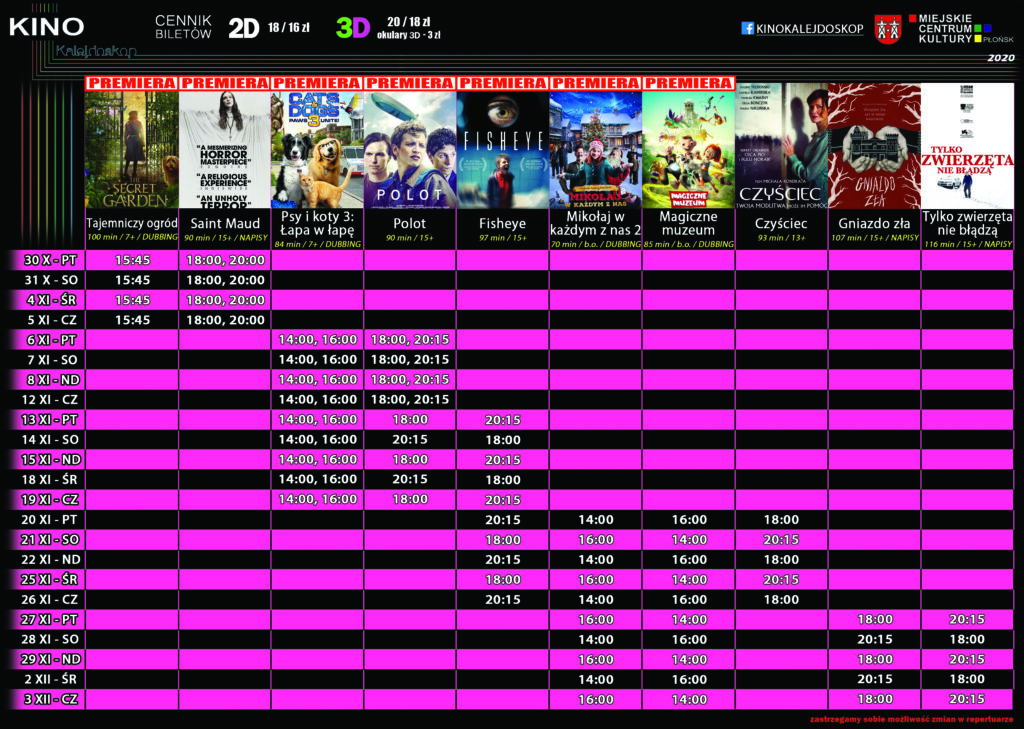Click the '14 XI - SO' date row label
This screenshot has height=729, width=1024.
(50, 440)
